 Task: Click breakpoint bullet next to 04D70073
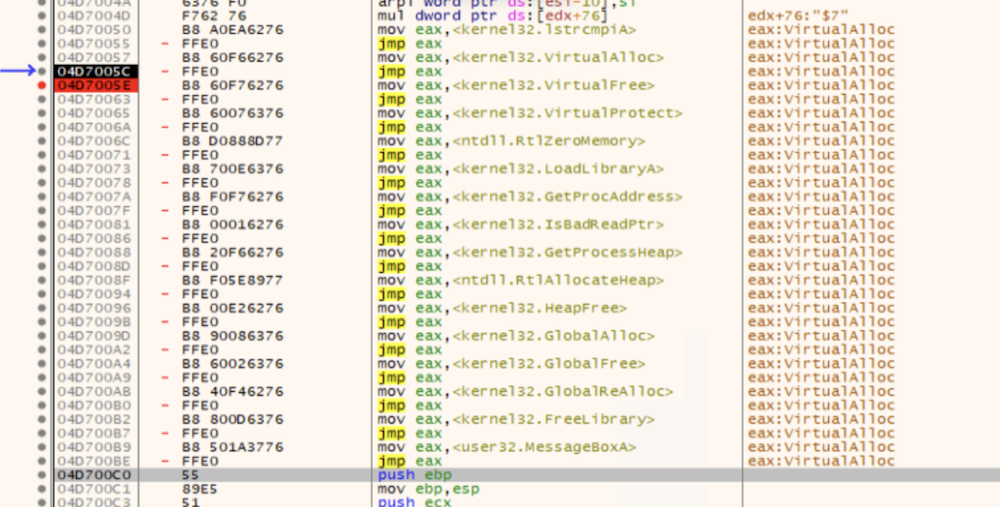coord(41,169)
